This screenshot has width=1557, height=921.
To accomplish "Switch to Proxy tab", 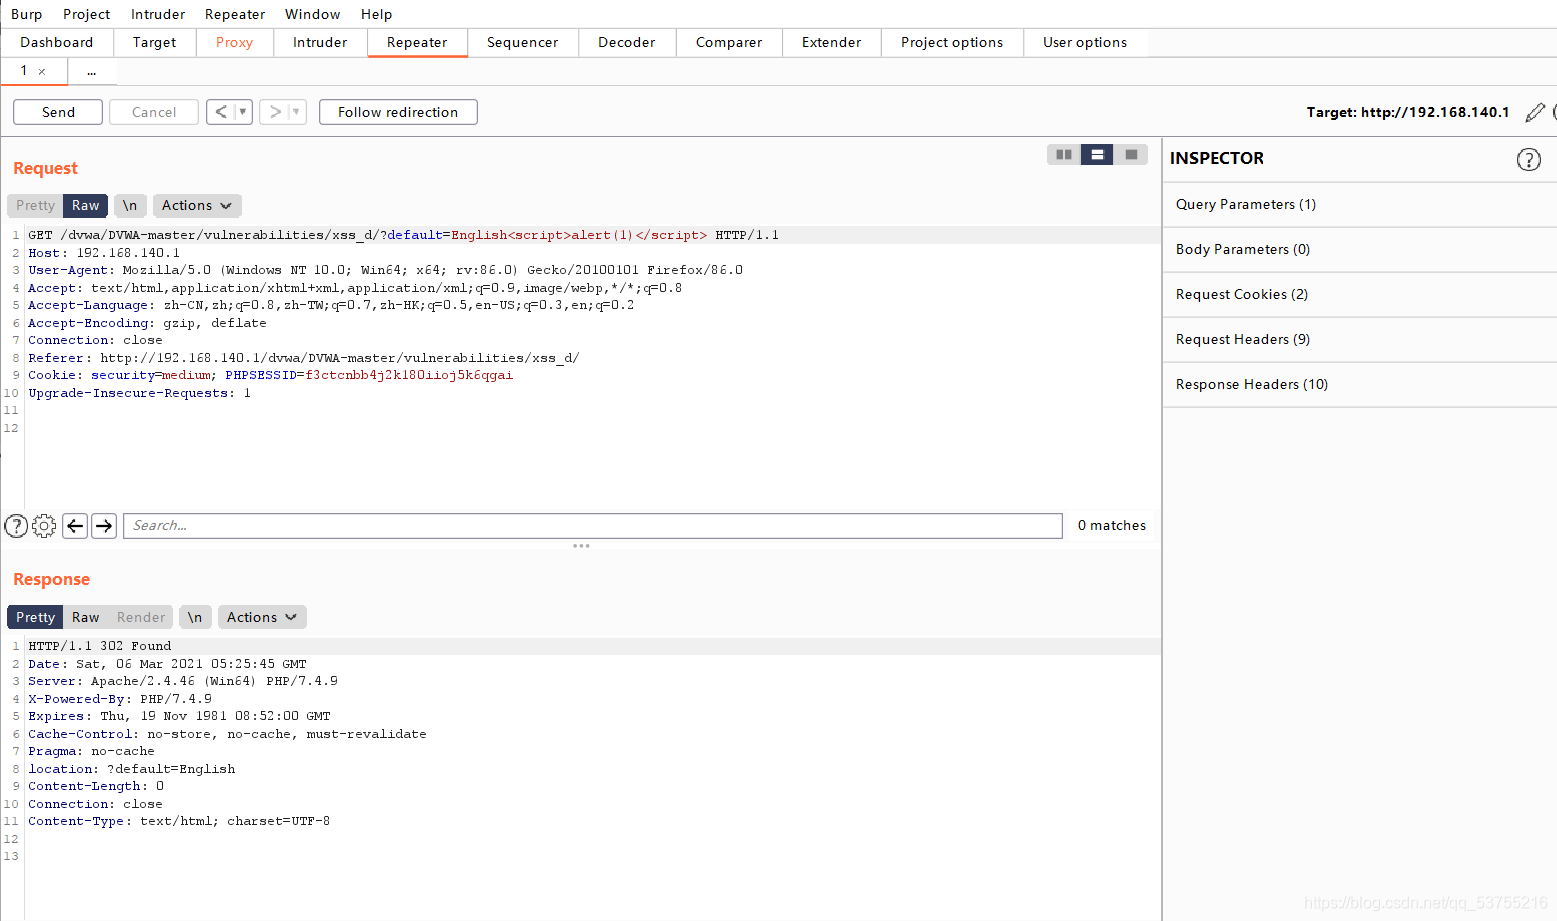I will [x=235, y=42].
